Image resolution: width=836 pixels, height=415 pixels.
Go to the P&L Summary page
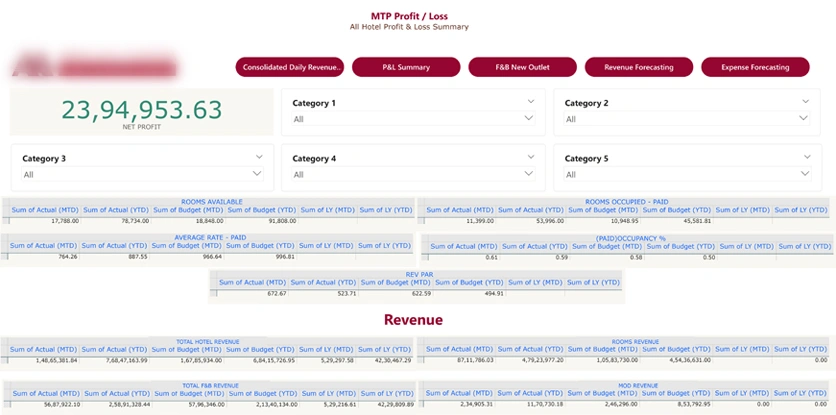click(406, 67)
